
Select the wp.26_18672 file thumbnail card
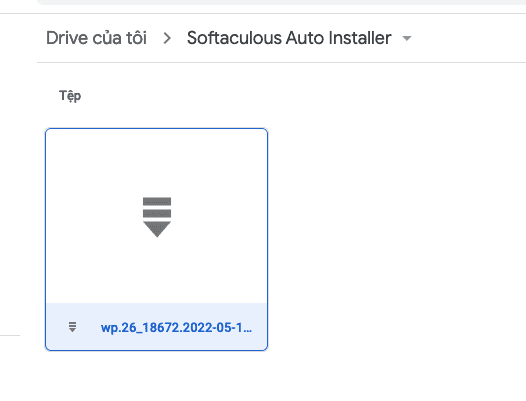tap(156, 239)
